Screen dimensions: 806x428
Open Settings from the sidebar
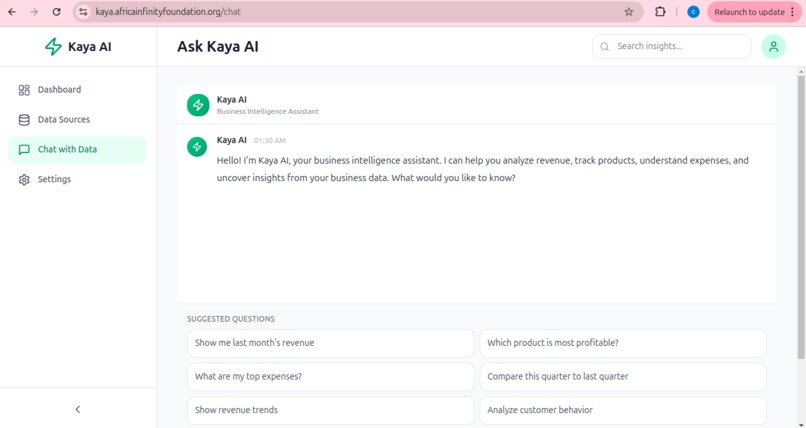tap(77, 179)
